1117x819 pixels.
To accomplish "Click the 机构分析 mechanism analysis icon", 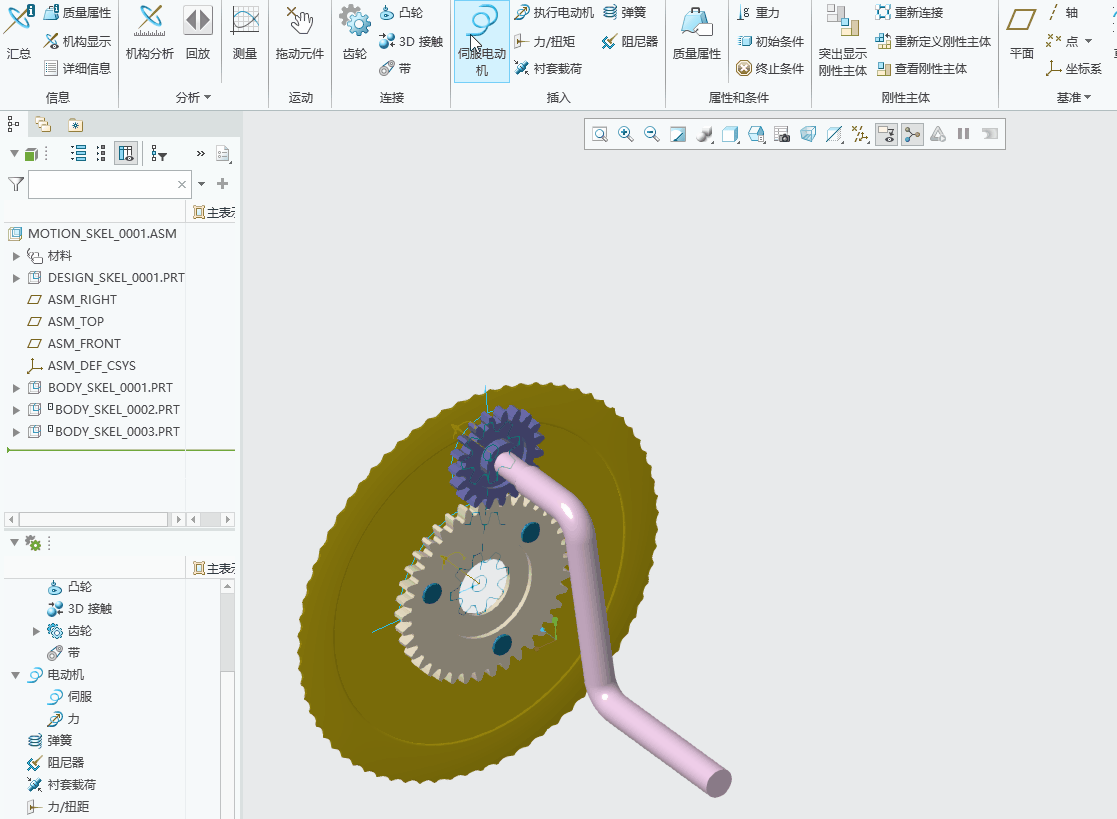I will 150,33.
